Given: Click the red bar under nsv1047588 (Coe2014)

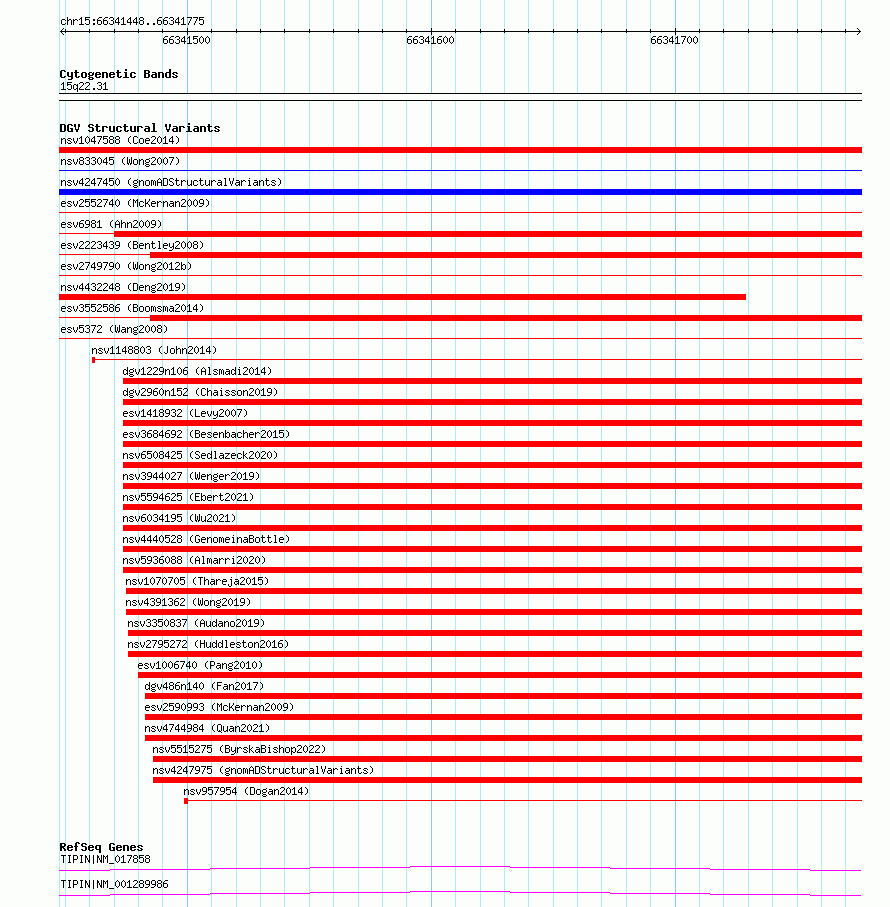Looking at the screenshot, I should click(x=460, y=150).
